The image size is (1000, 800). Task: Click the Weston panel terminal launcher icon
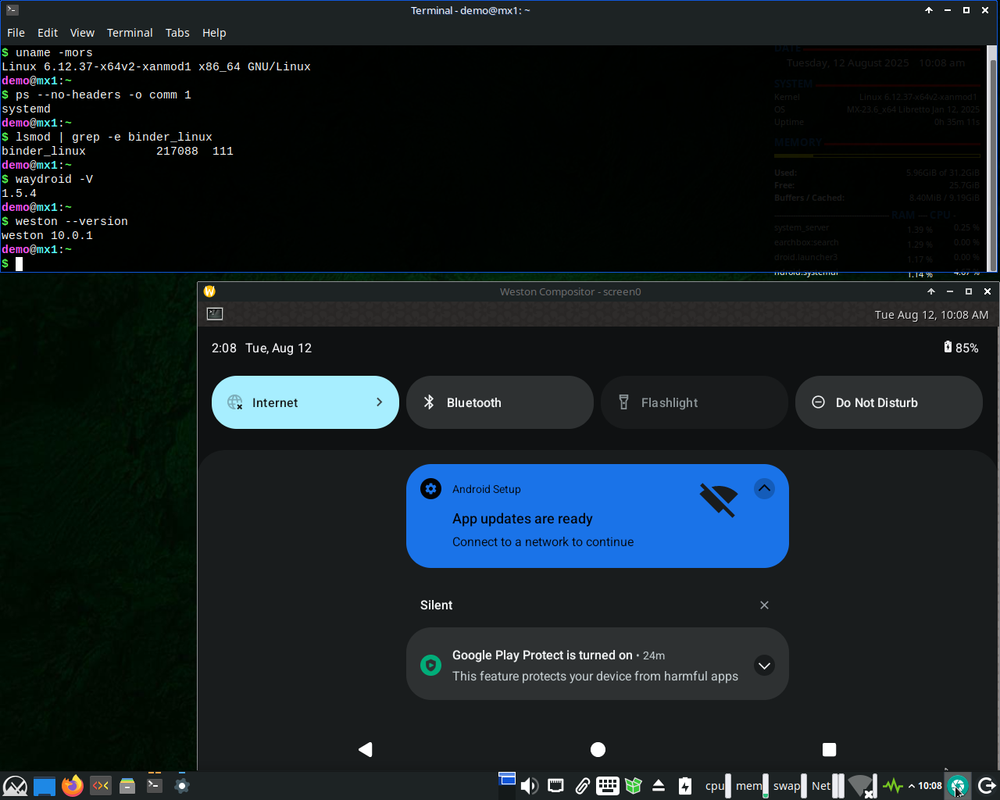tap(215, 314)
